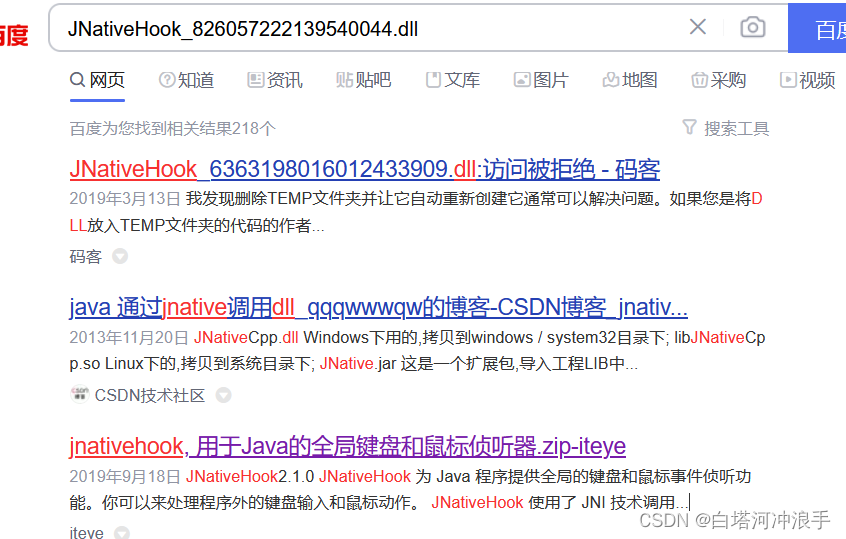The width and height of the screenshot is (846, 539).
Task: Click the Baidu logo
Action: (13, 36)
